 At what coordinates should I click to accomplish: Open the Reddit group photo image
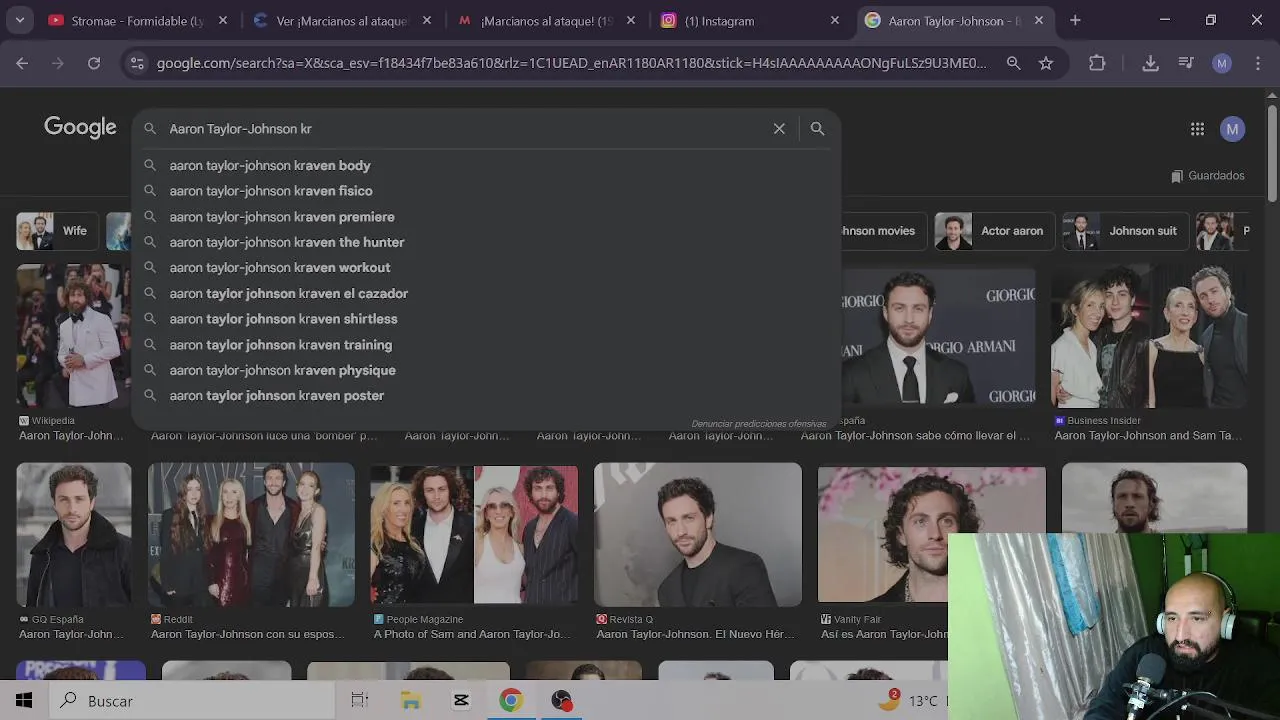(251, 534)
